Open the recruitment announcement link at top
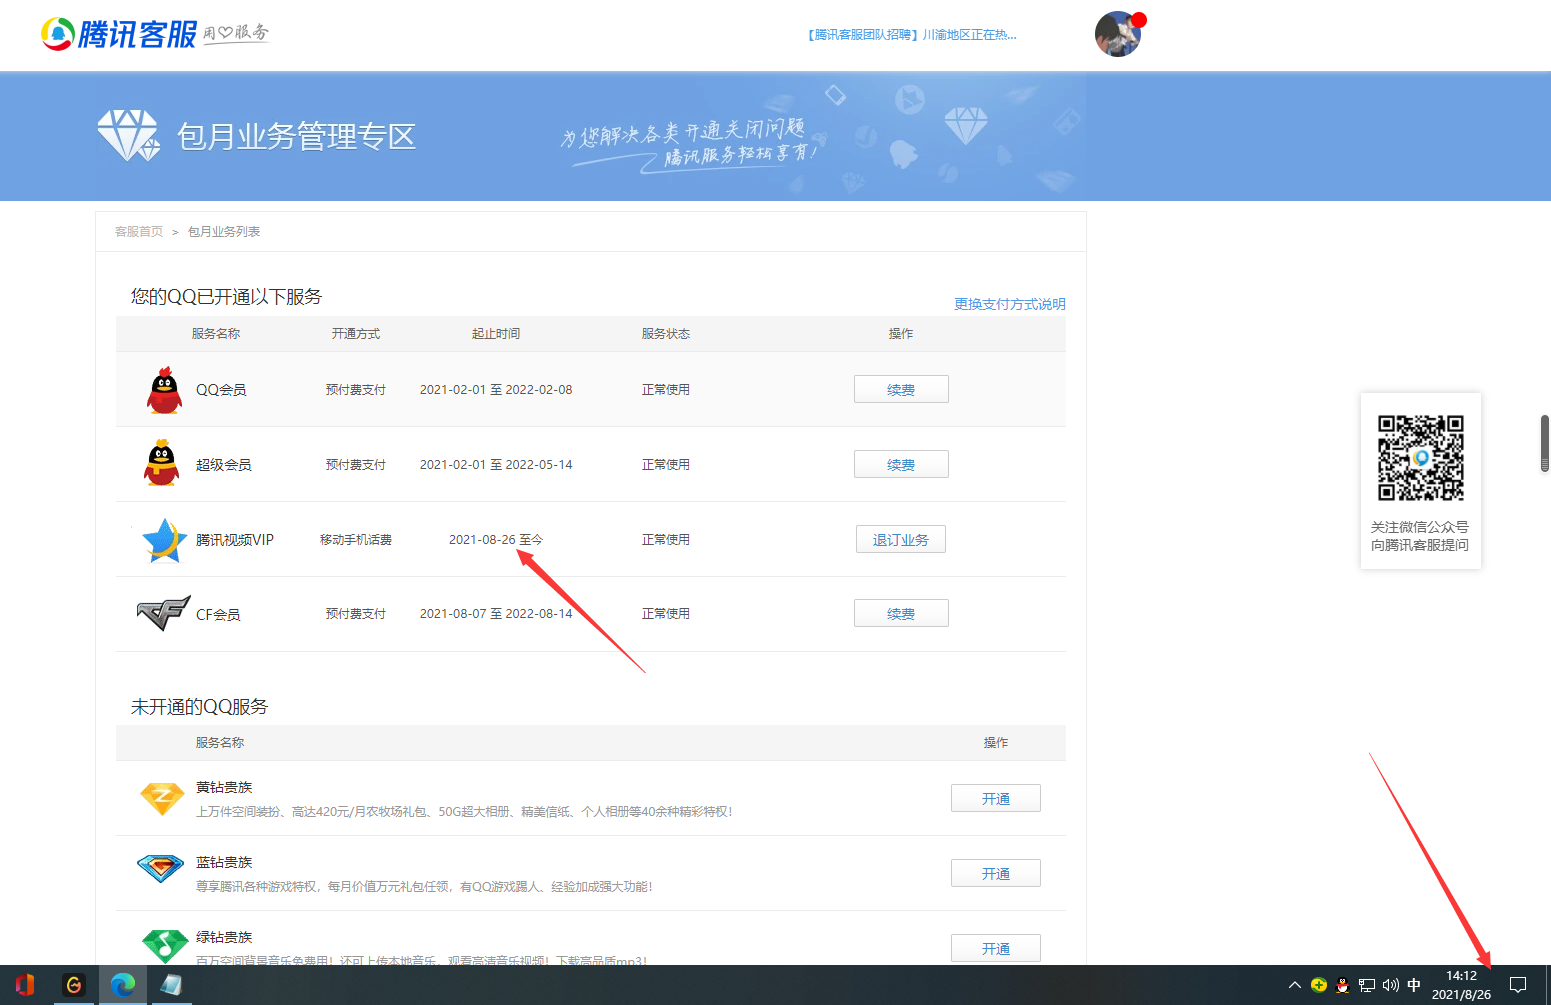 pos(911,35)
